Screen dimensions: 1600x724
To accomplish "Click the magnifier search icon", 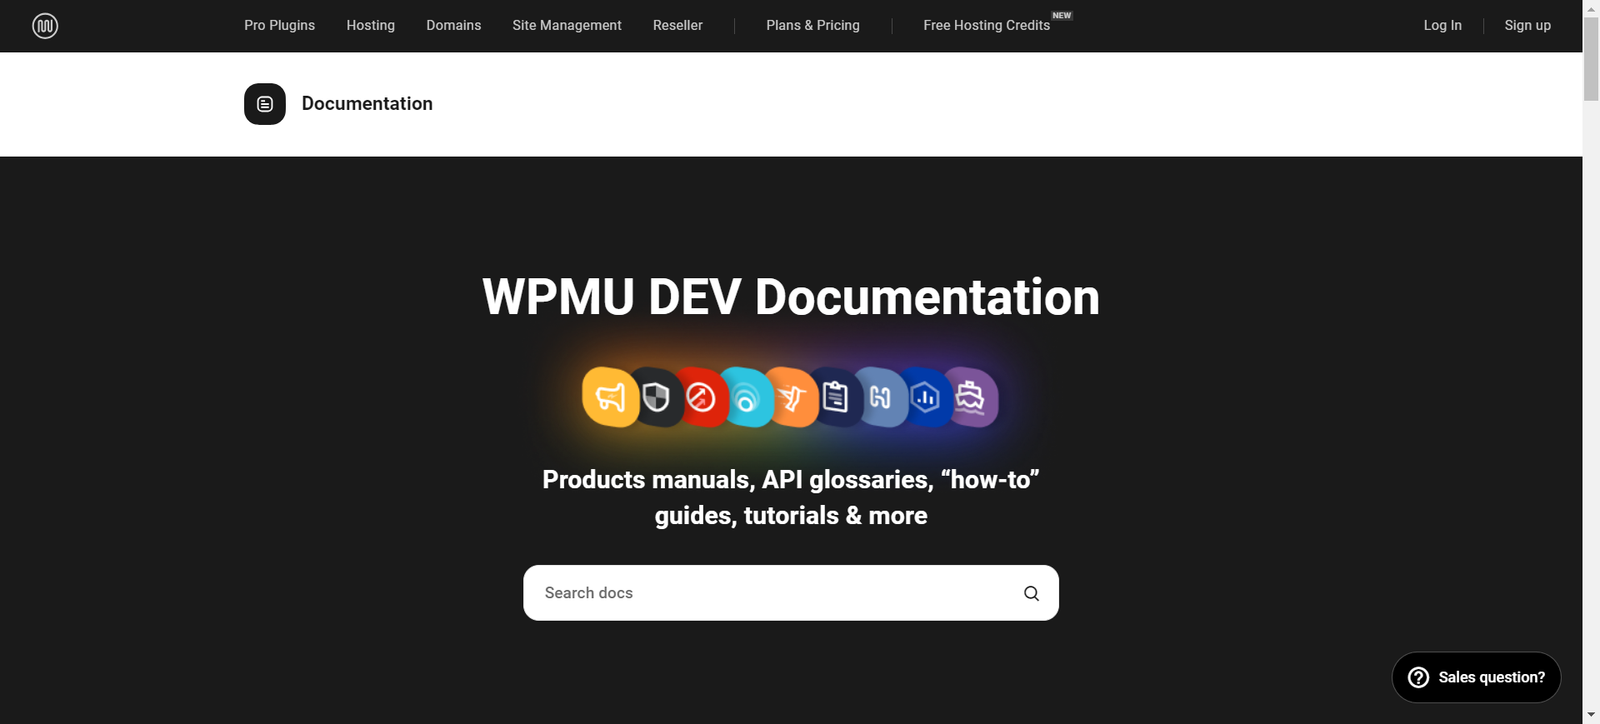I will click(1031, 593).
